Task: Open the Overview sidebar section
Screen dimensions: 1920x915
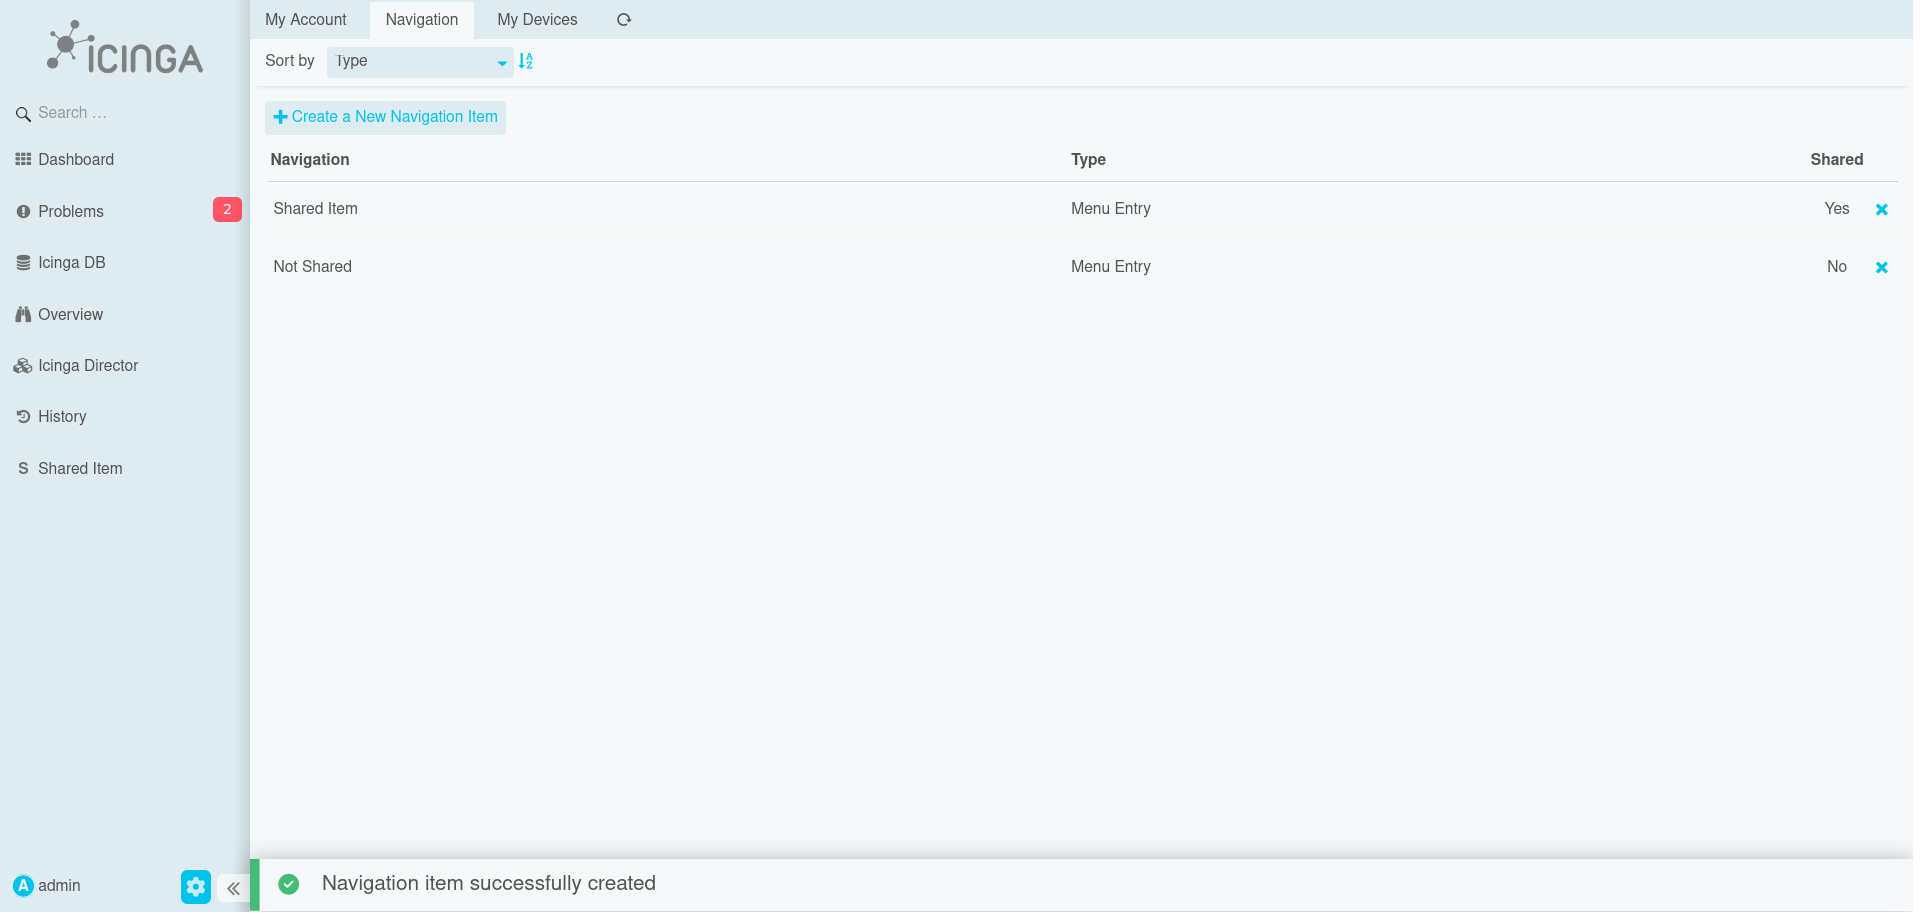Action: click(x=70, y=314)
